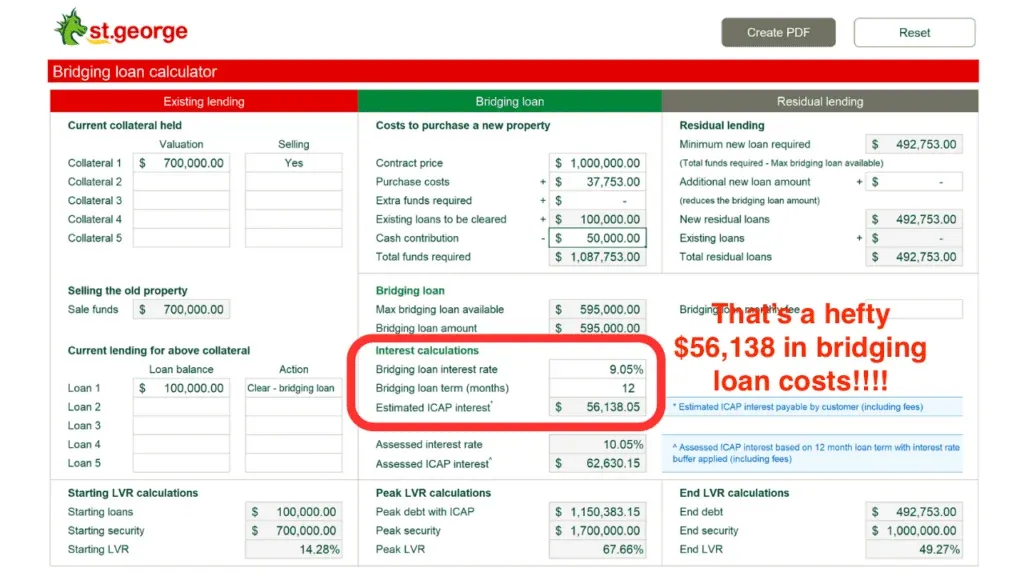Image resolution: width=1024 pixels, height=576 pixels.
Task: Click the Starting loans value
Action: [293, 512]
